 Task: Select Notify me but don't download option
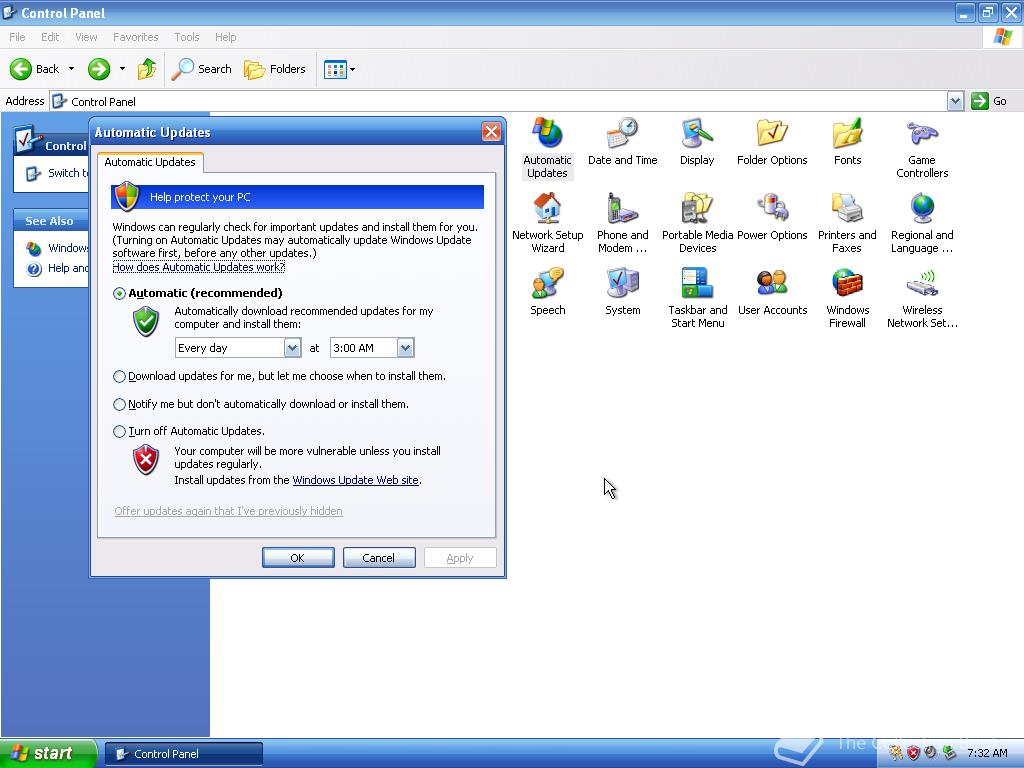pos(119,405)
